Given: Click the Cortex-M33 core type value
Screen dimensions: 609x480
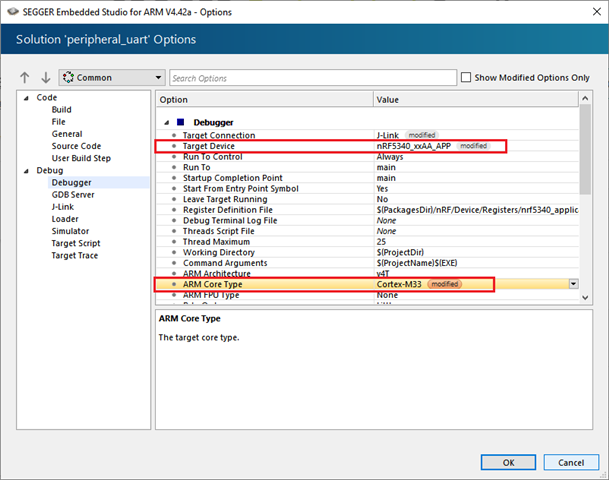Looking at the screenshot, I should coord(399,284).
